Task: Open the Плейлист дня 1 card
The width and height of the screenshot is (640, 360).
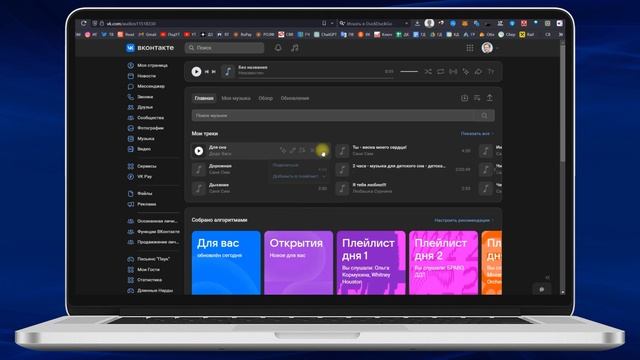Action: [371, 262]
